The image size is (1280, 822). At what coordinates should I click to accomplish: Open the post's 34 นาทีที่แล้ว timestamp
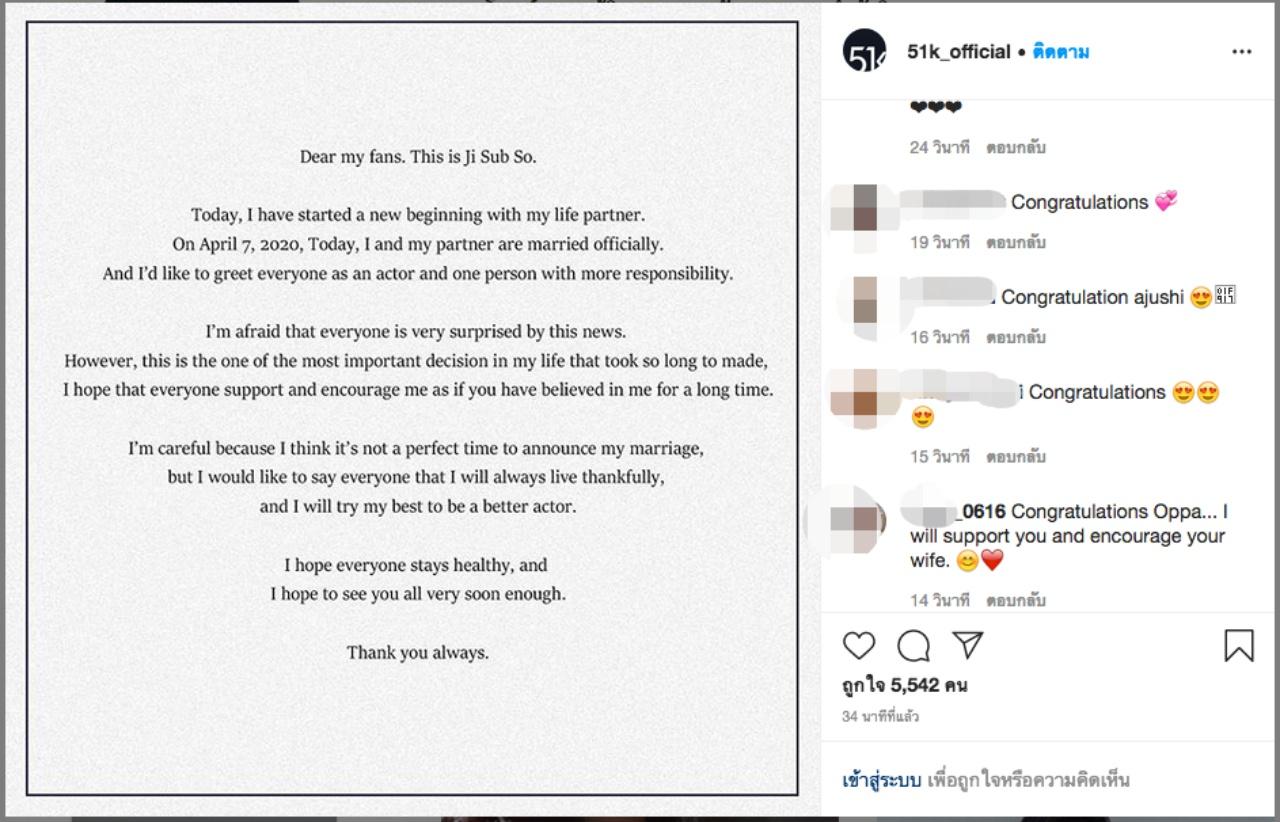[880, 717]
